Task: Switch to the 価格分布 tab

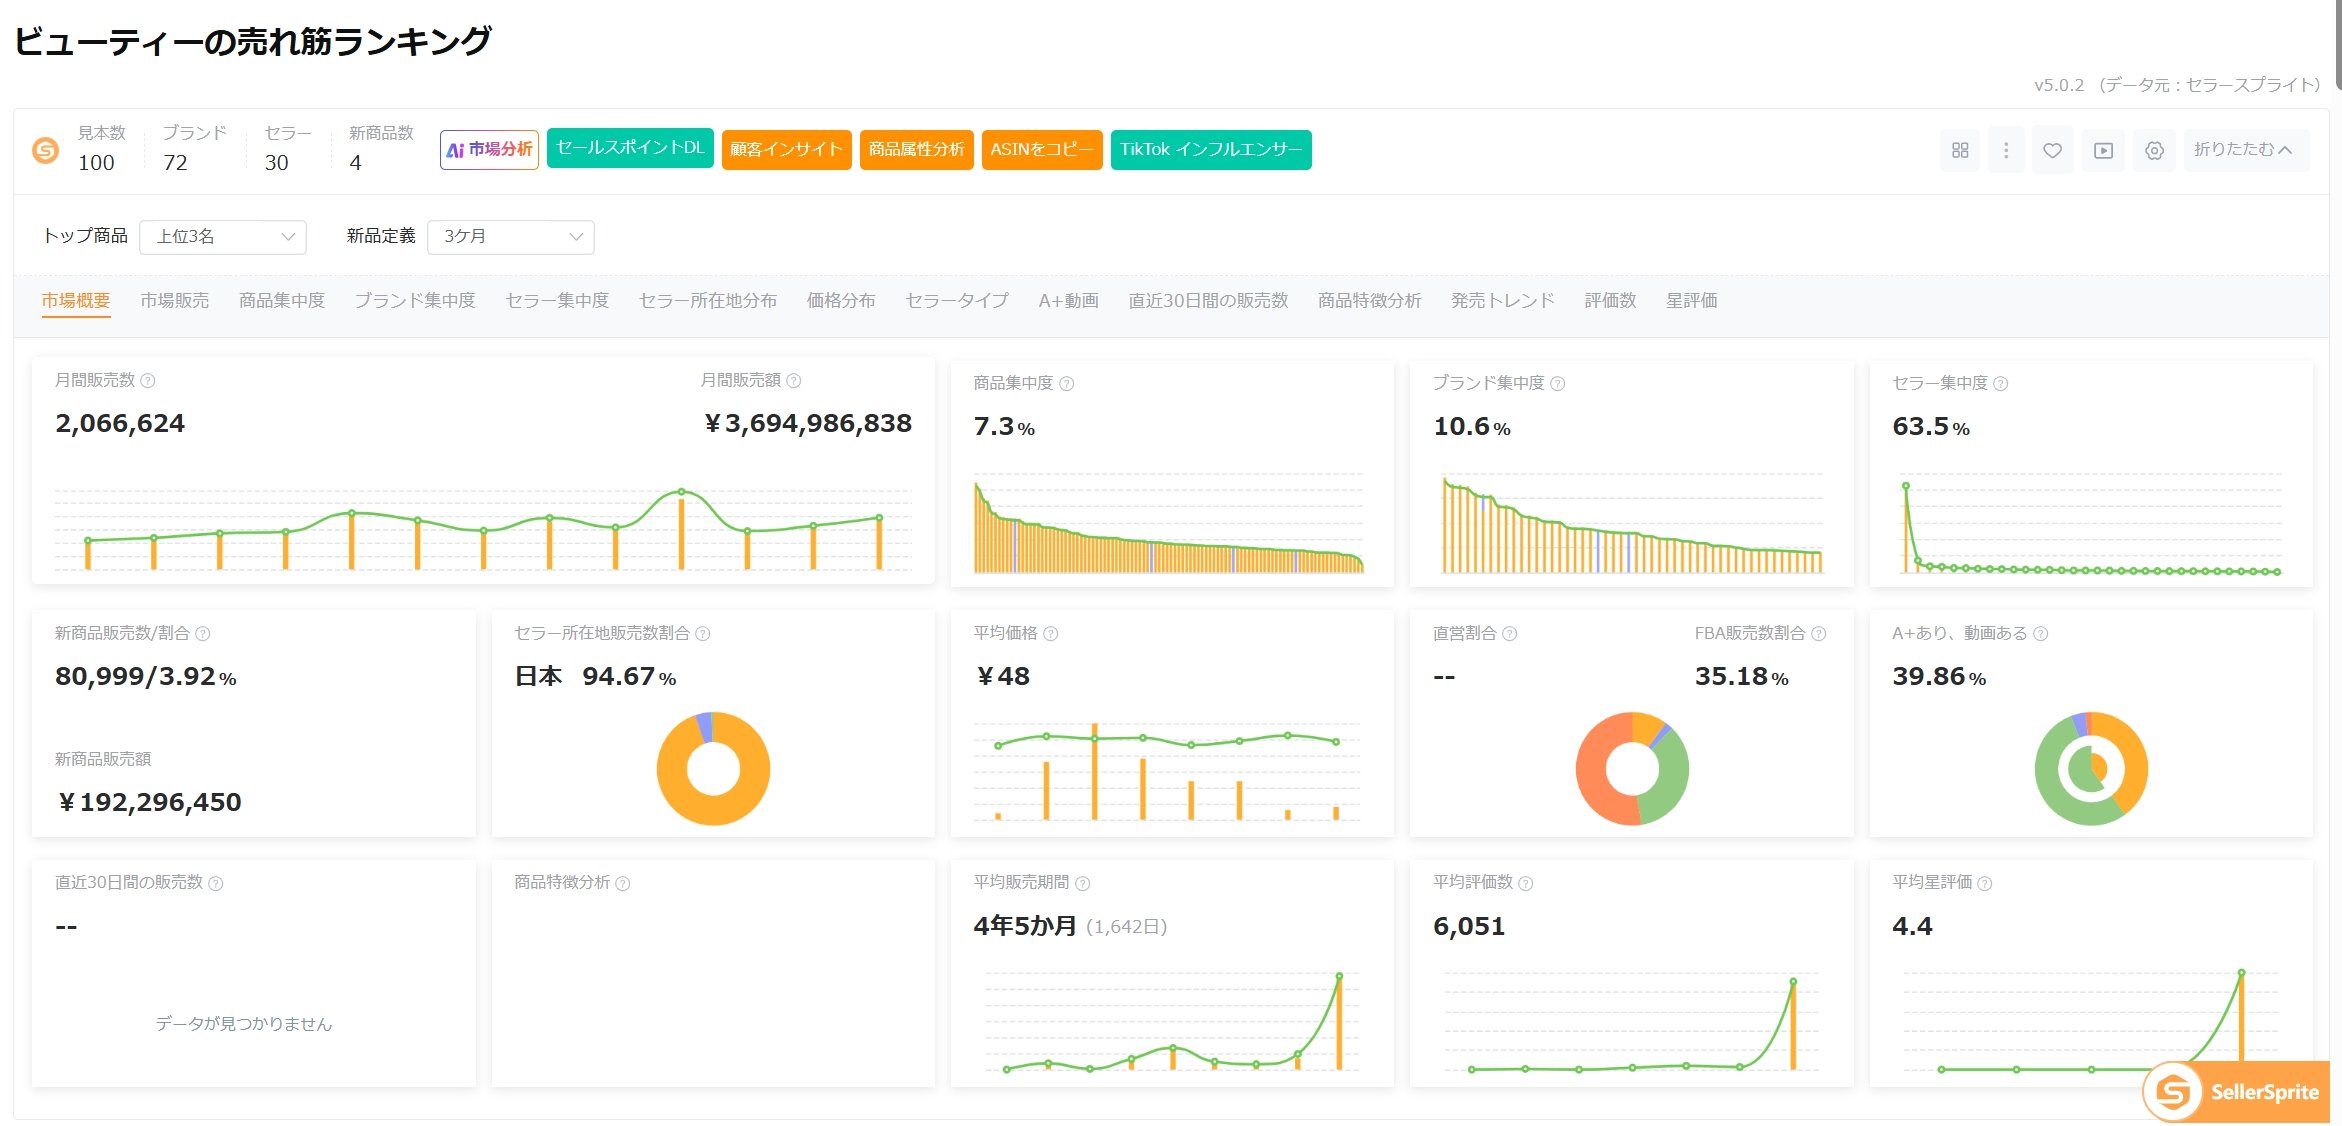Action: (x=841, y=301)
